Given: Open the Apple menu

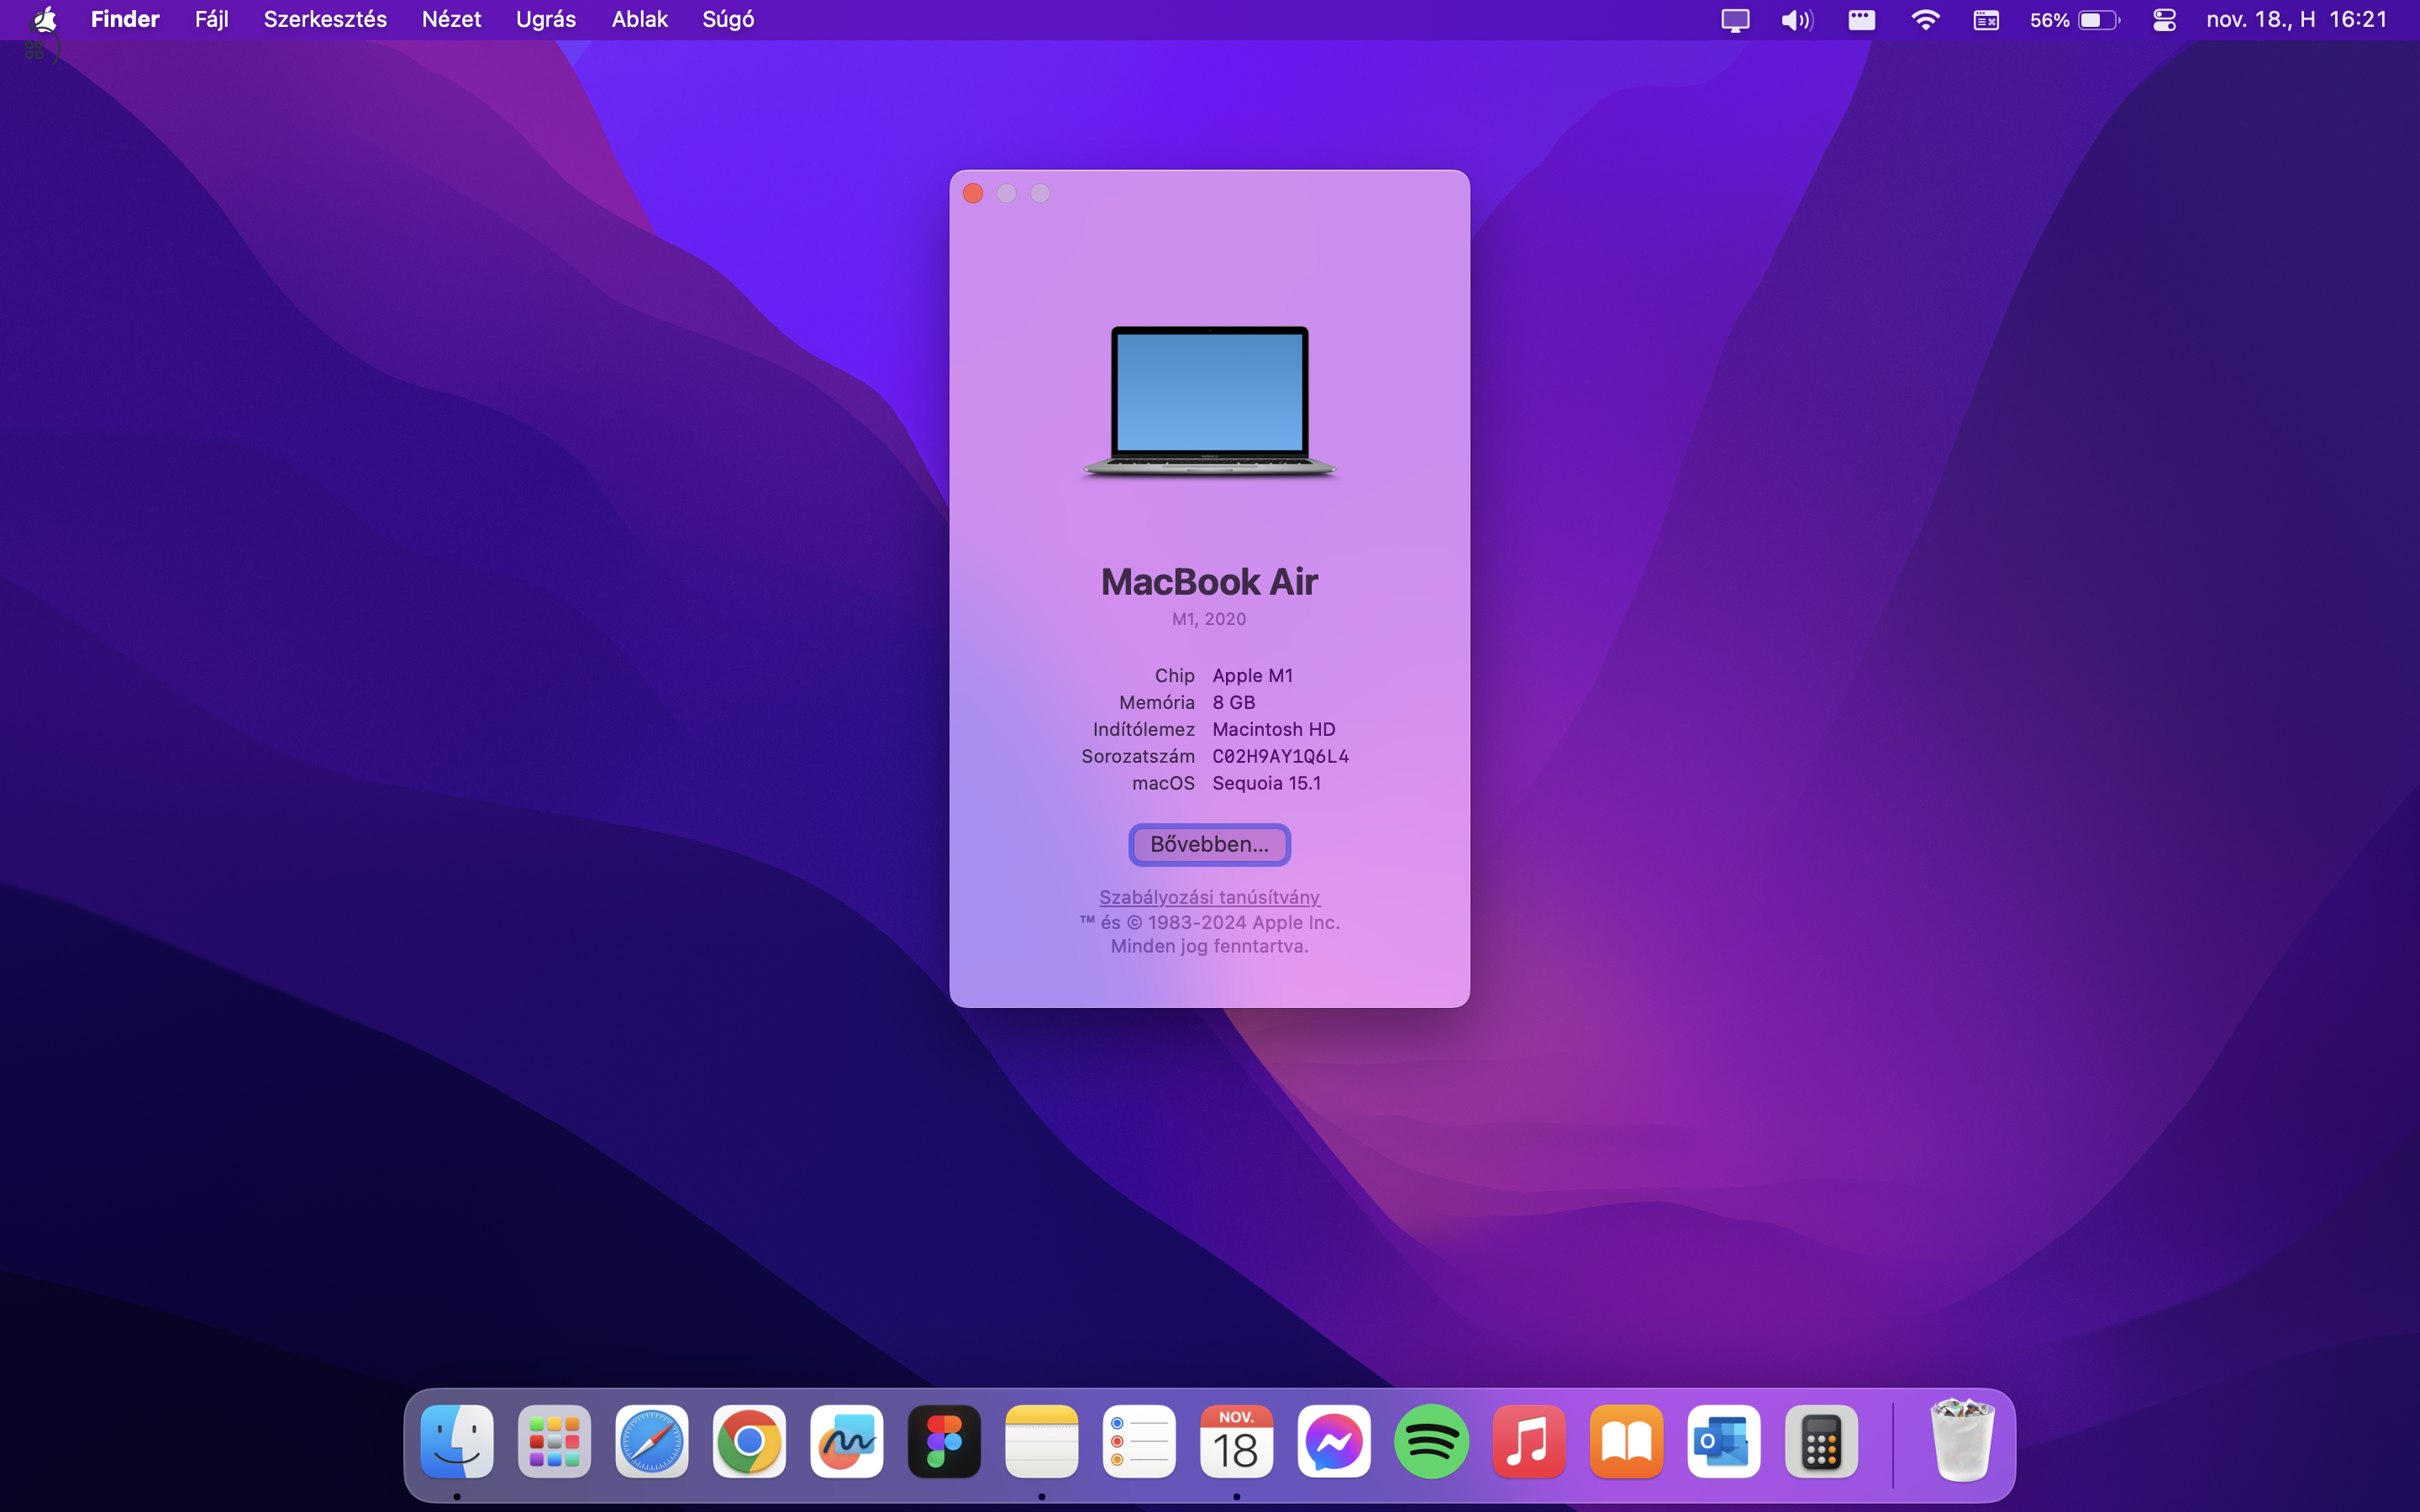Looking at the screenshot, I should (44, 19).
